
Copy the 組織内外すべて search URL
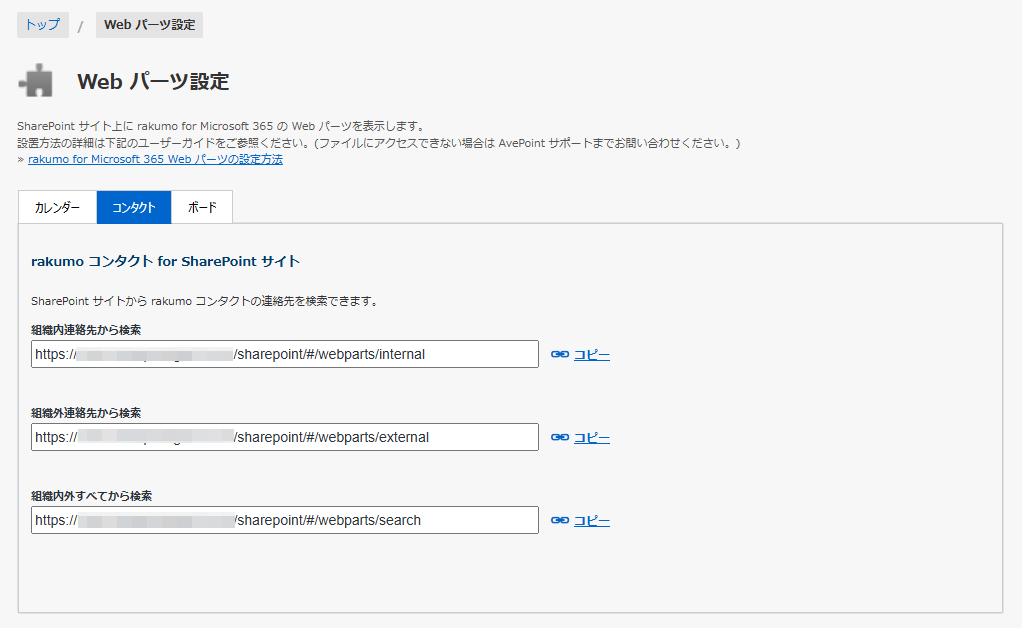click(x=592, y=521)
